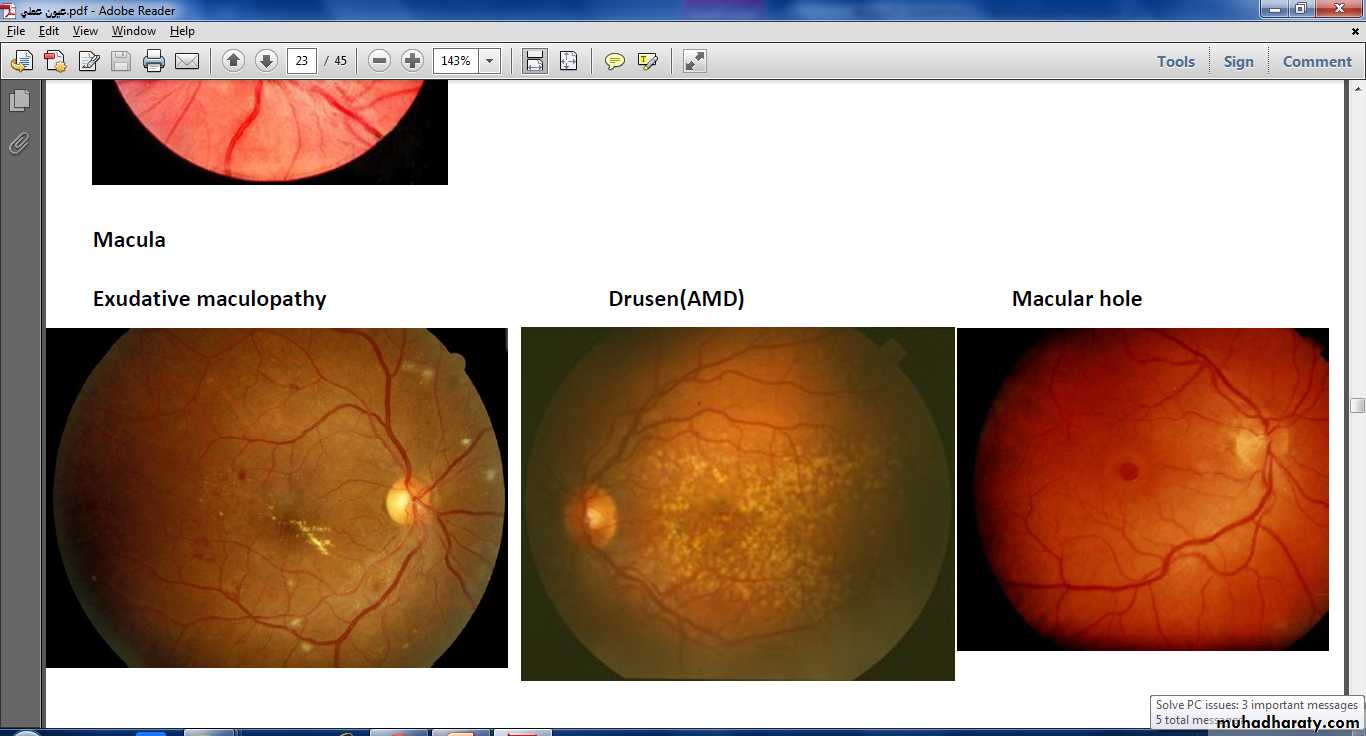Go to the previous page
The width and height of the screenshot is (1366, 736).
point(233,61)
